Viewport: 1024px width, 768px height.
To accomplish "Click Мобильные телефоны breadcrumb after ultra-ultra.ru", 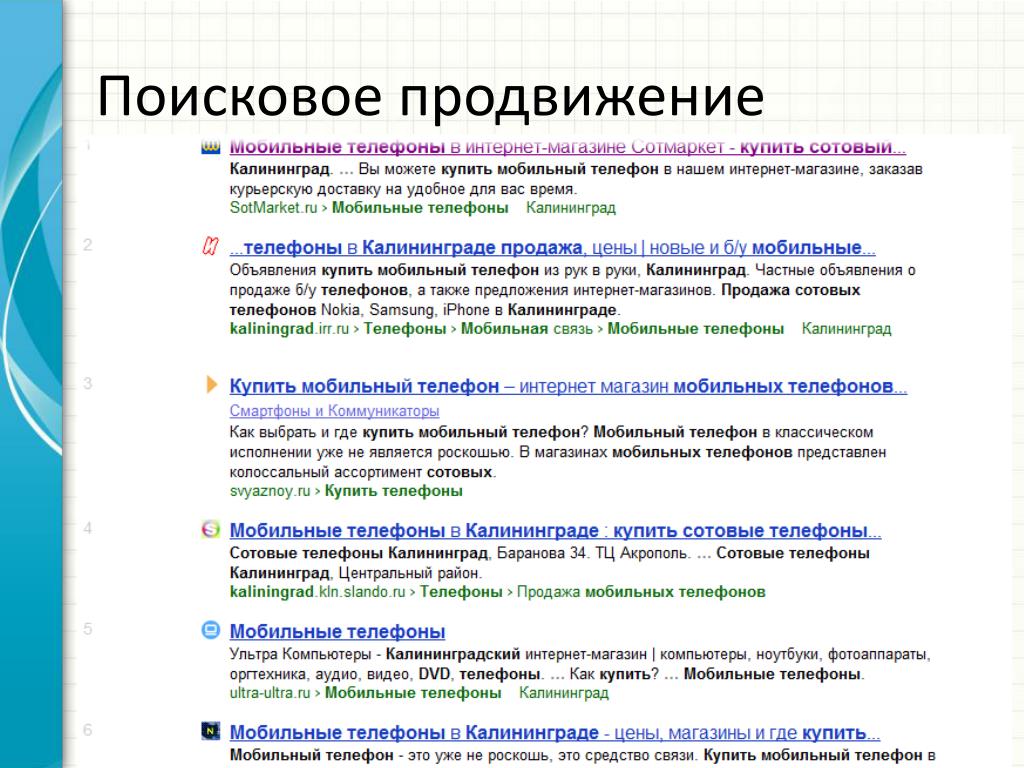I will pyautogui.click(x=413, y=693).
